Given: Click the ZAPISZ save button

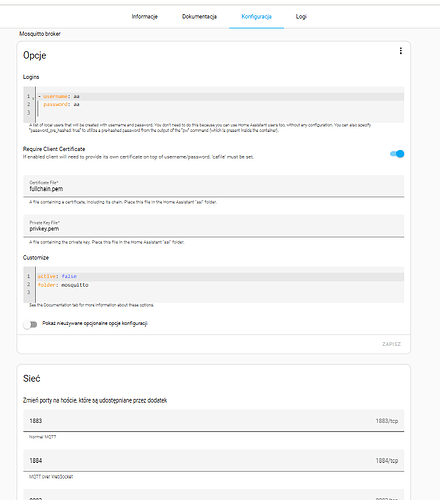Looking at the screenshot, I should [391, 344].
